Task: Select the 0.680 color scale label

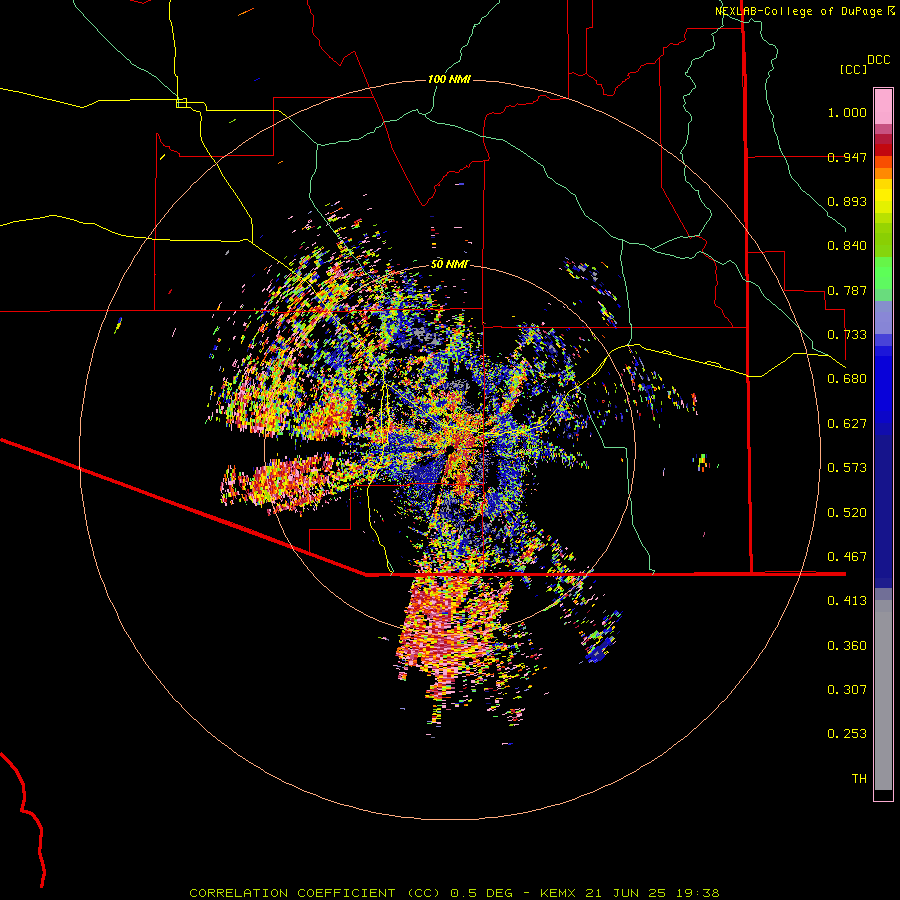Action: [x=847, y=379]
